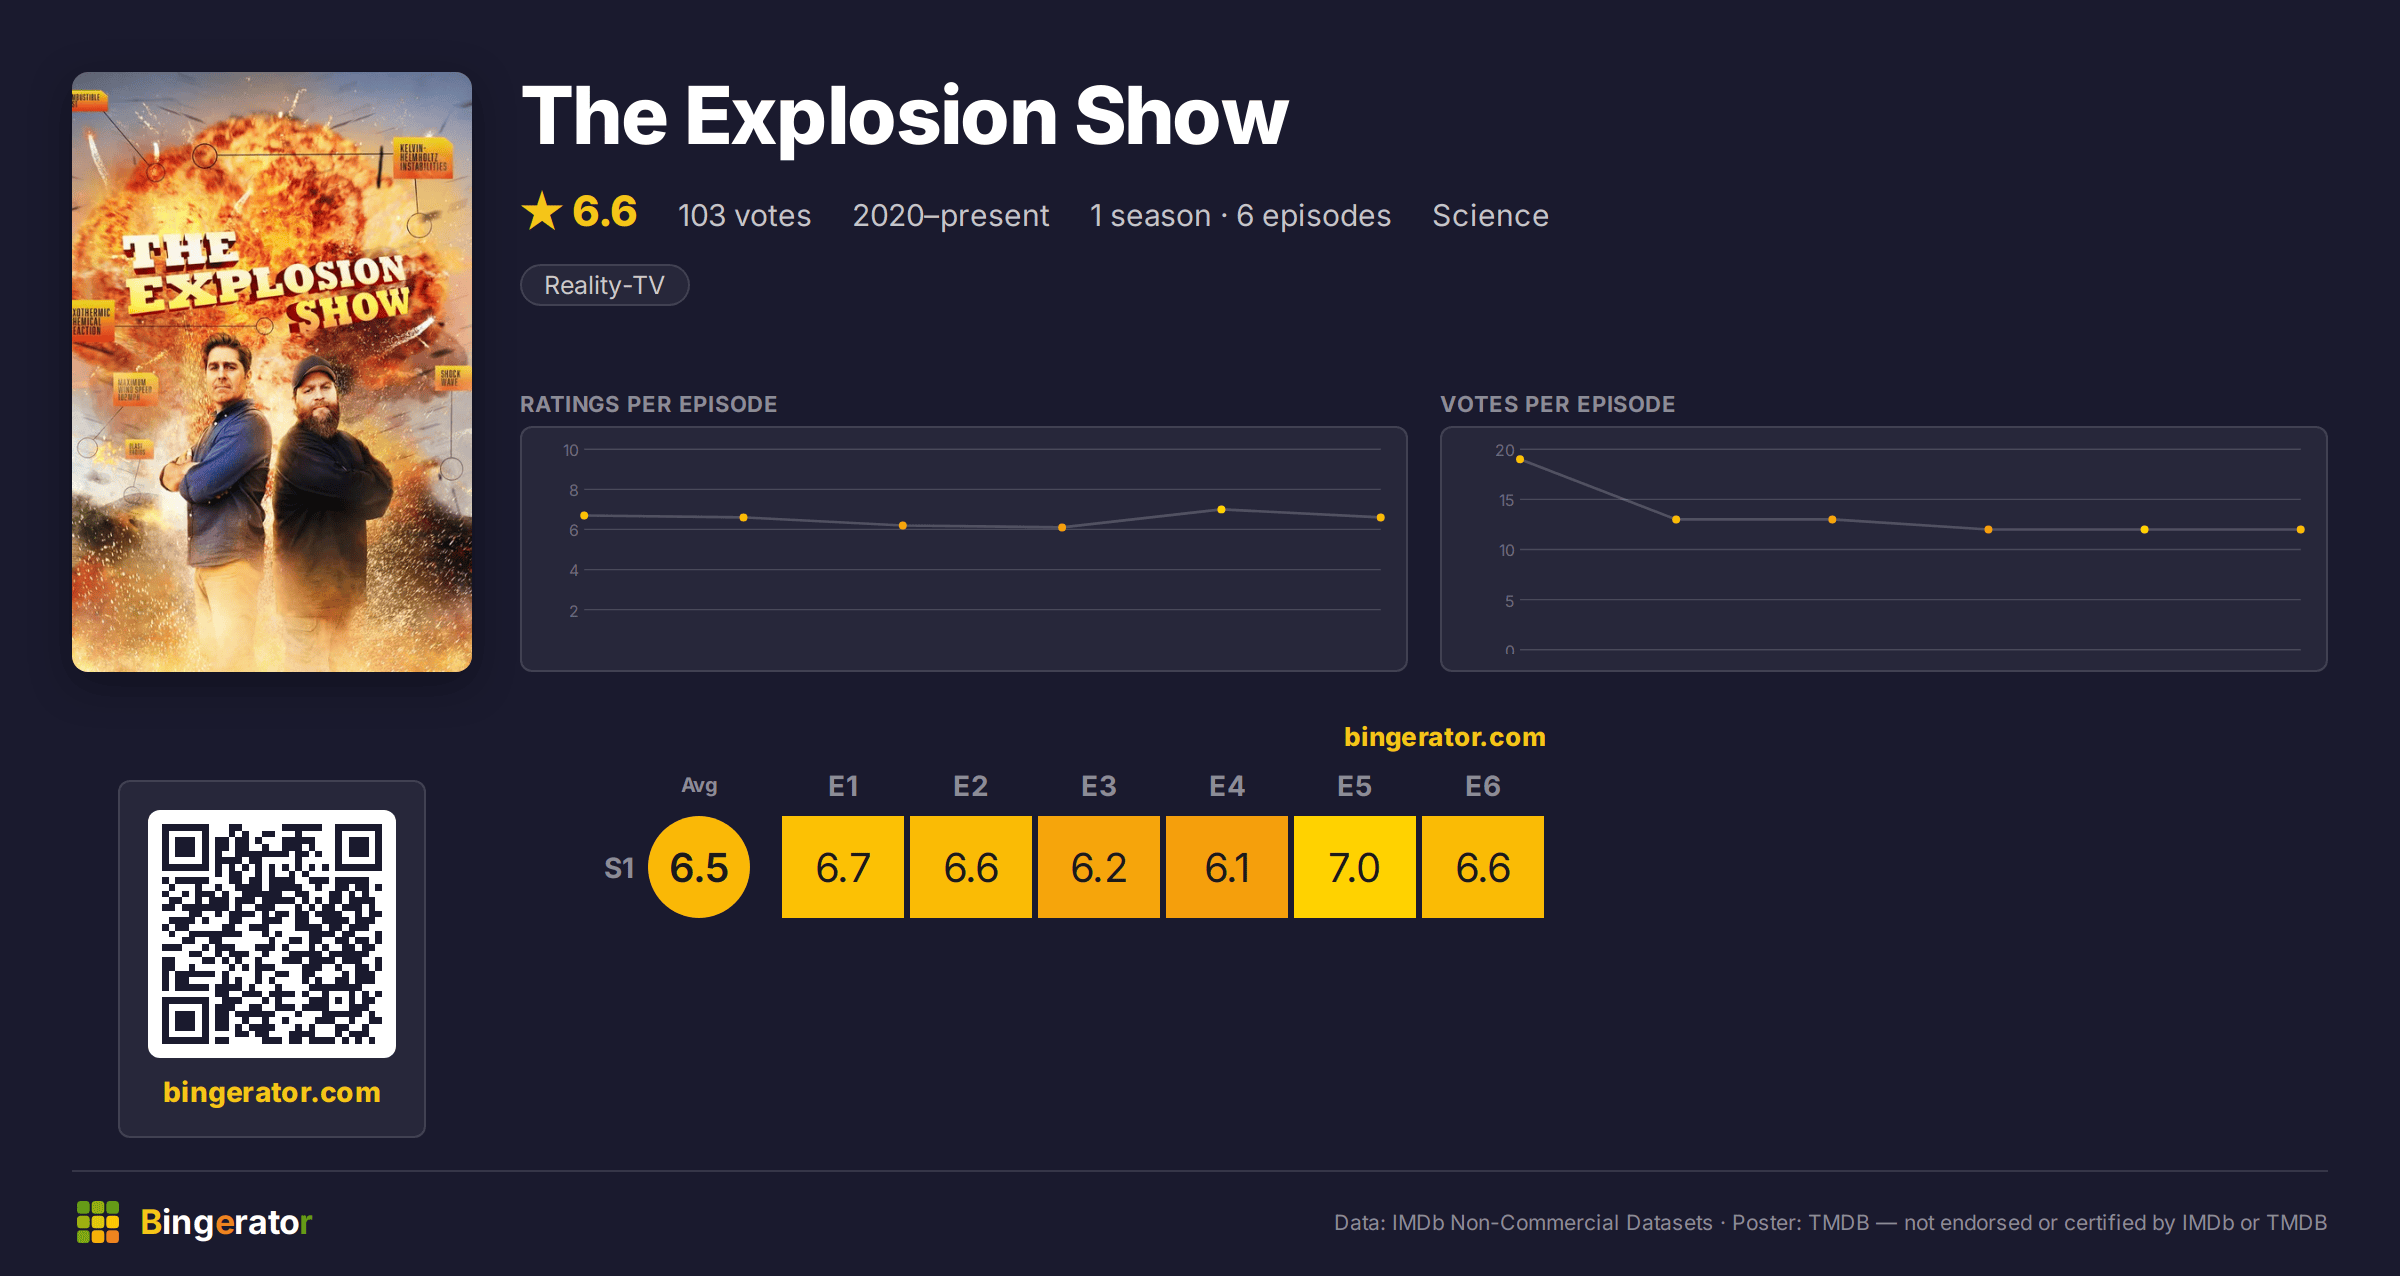Click the S1 season row label
Viewport: 2400px width, 1276px height.
(x=619, y=868)
